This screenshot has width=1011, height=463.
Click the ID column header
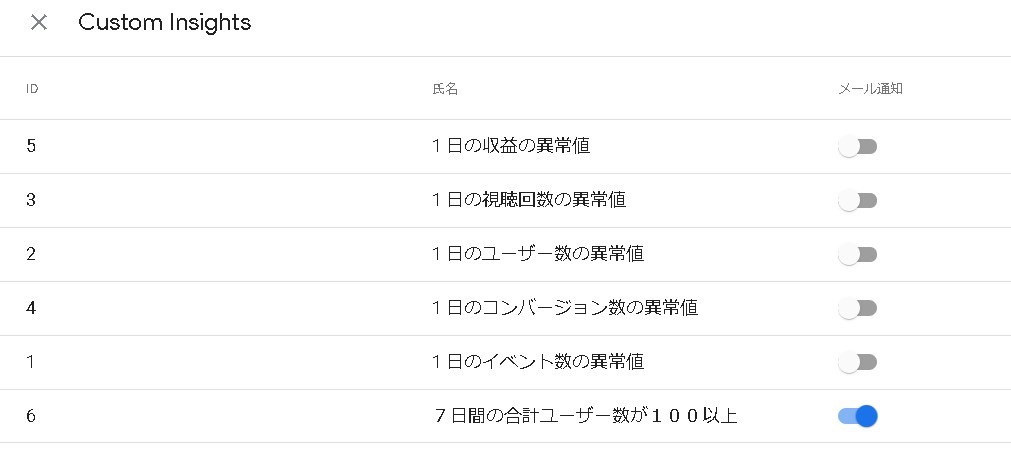pos(32,89)
